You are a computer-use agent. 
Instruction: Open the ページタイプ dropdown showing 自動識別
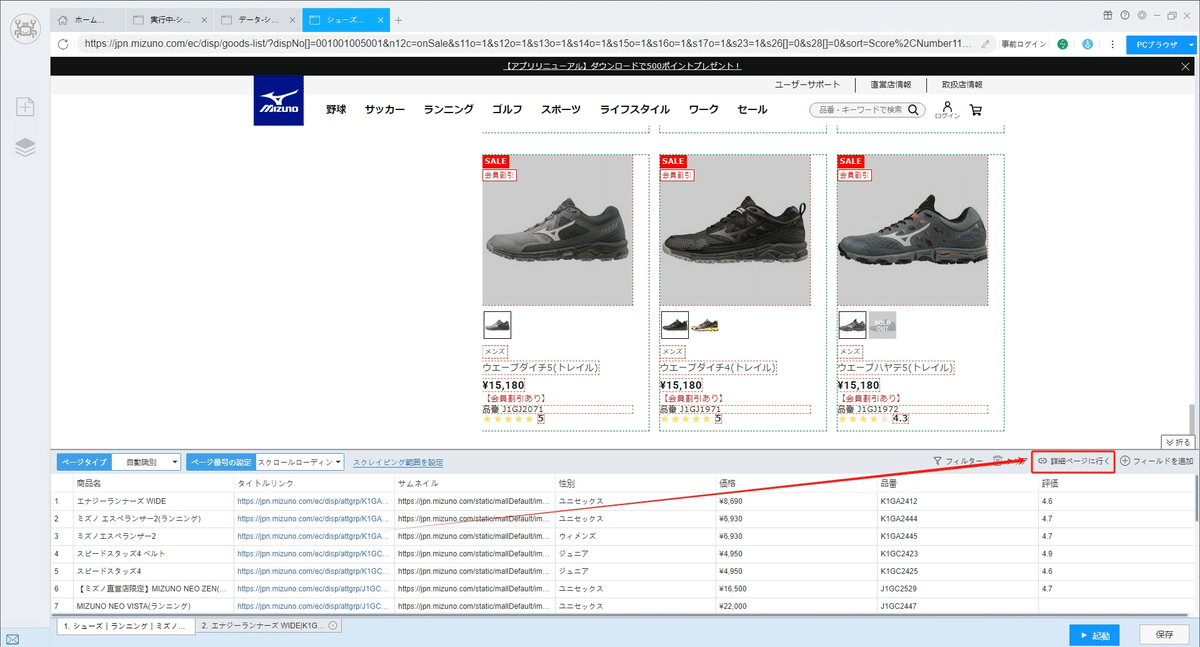click(146, 462)
